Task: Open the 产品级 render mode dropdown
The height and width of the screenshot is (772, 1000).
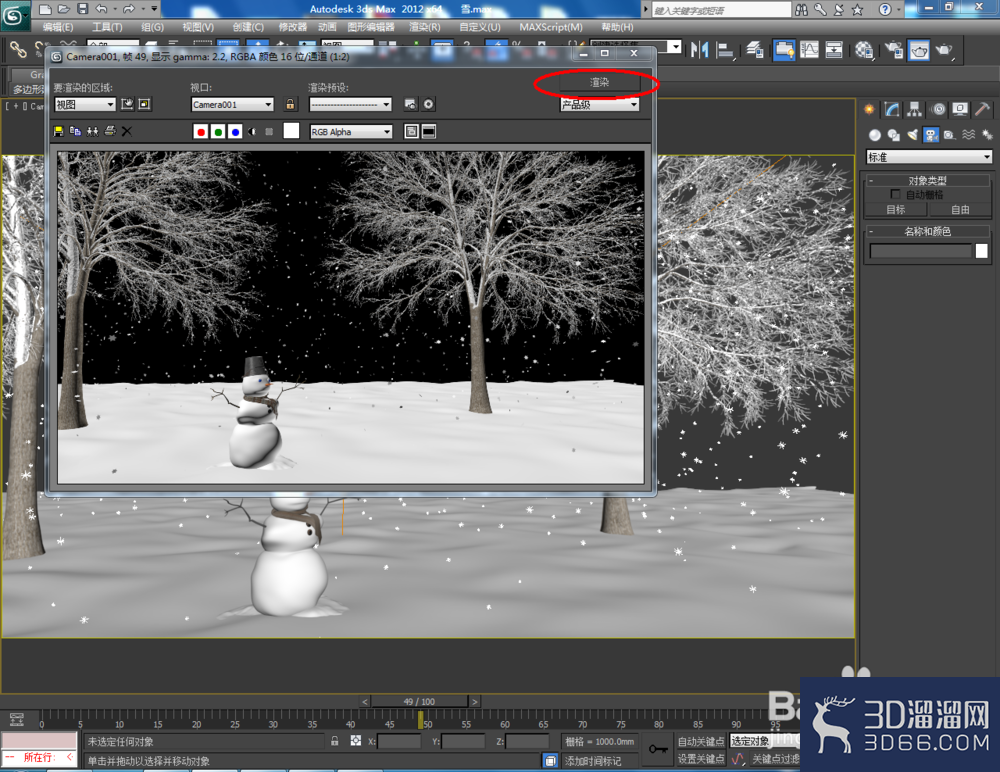Action: pos(599,104)
